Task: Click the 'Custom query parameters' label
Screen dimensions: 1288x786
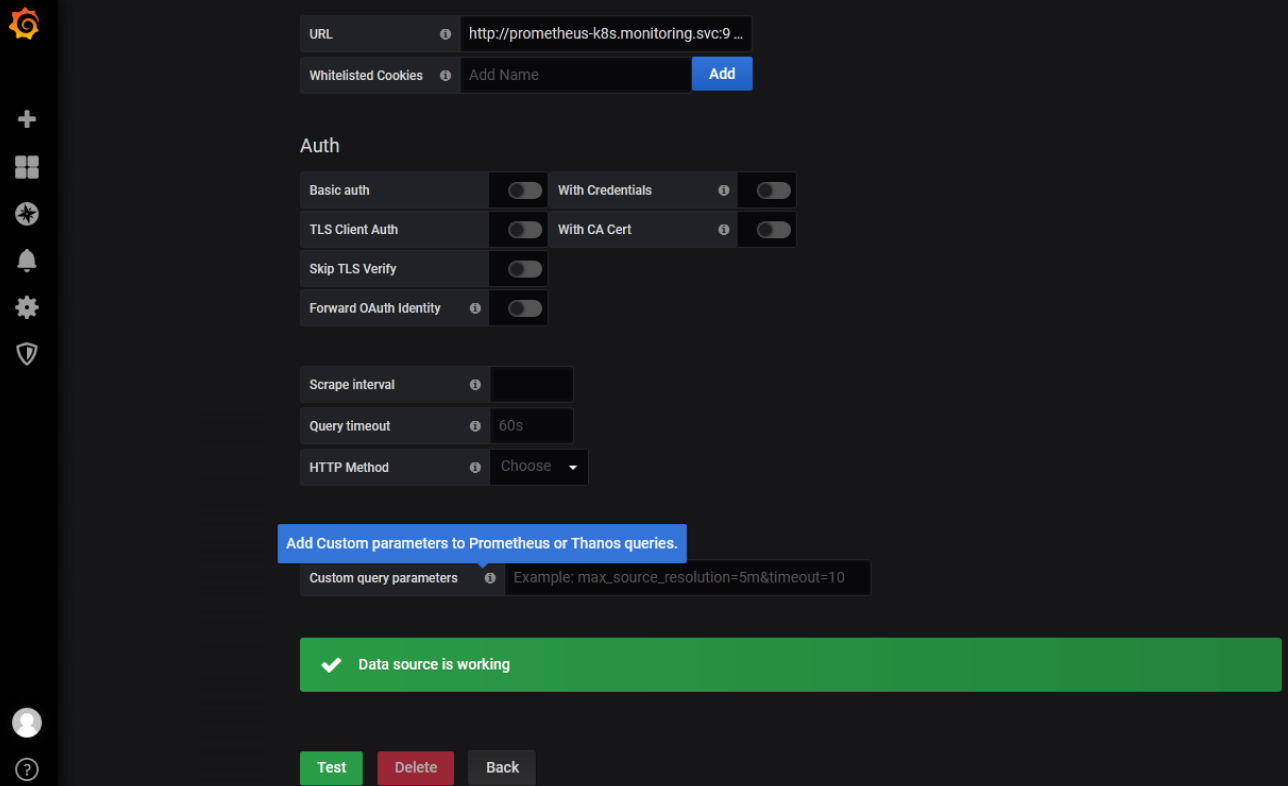Action: pos(384,578)
